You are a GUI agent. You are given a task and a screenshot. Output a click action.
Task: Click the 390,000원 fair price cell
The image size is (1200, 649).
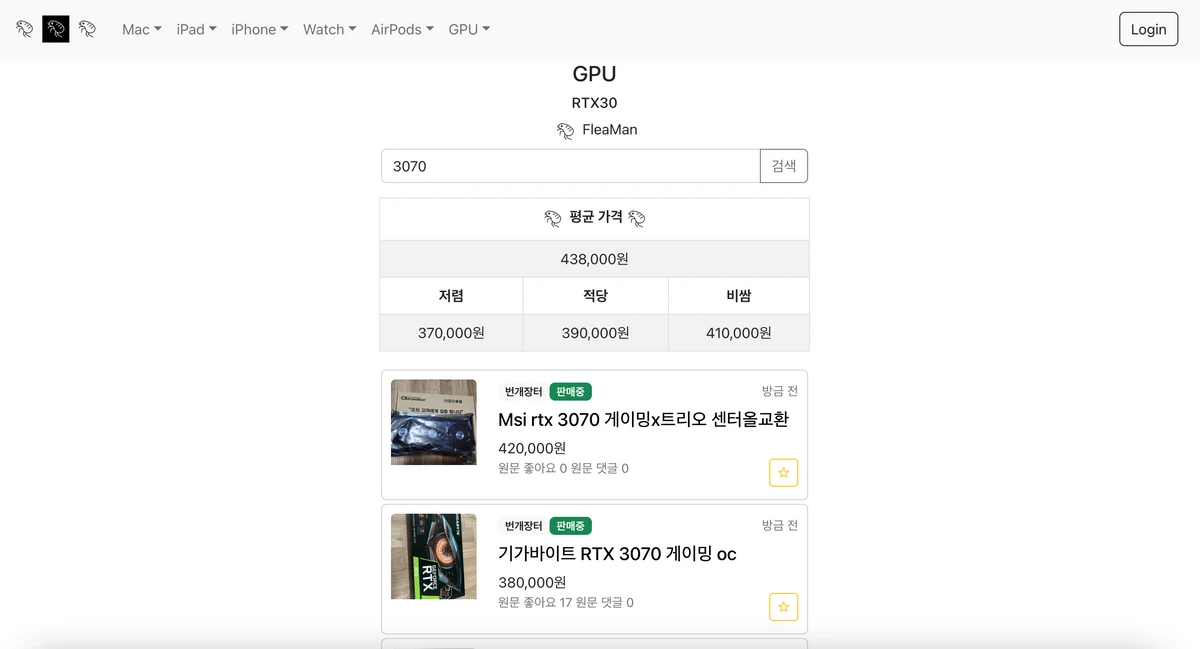point(596,333)
